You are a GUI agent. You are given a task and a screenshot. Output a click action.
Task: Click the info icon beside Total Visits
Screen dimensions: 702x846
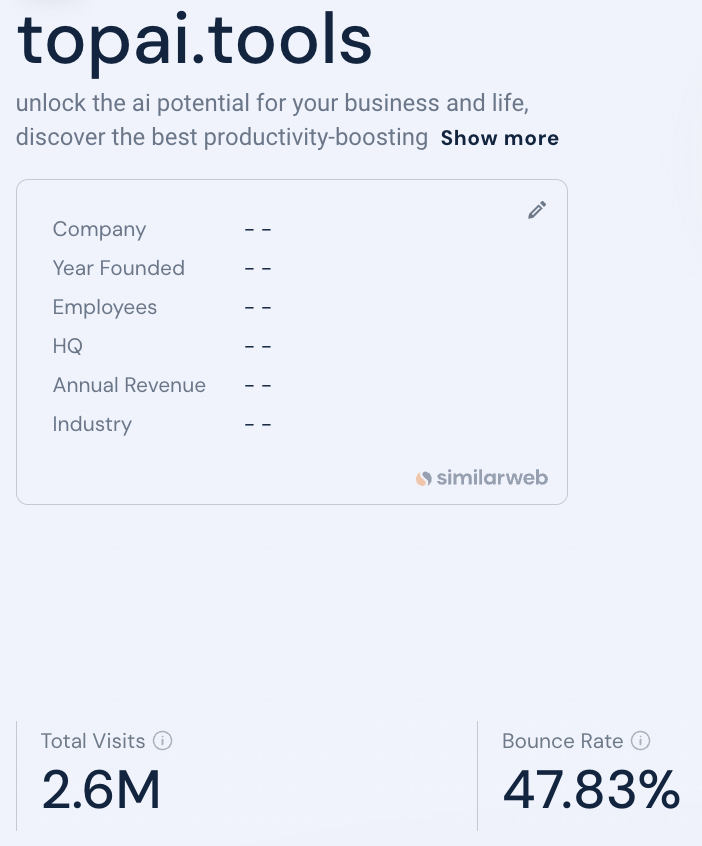162,741
